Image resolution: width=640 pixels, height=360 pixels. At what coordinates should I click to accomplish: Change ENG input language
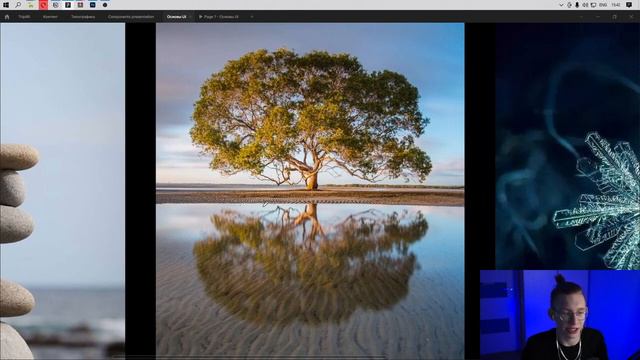click(x=603, y=5)
